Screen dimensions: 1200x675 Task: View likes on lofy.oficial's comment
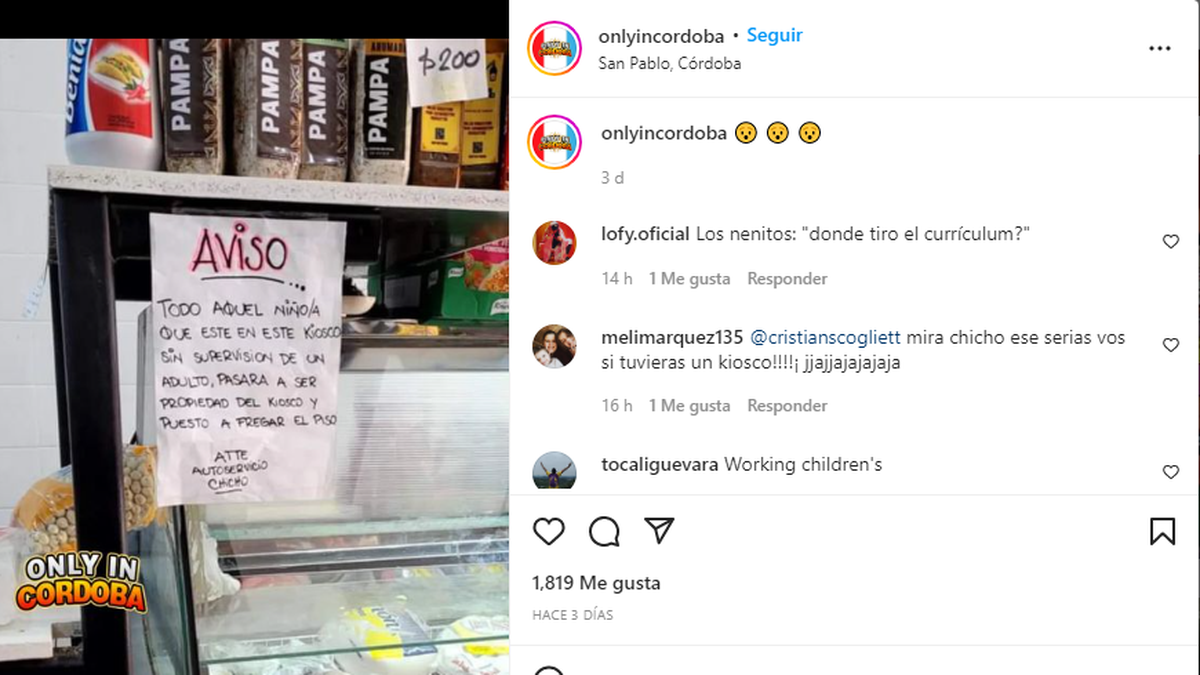point(690,279)
